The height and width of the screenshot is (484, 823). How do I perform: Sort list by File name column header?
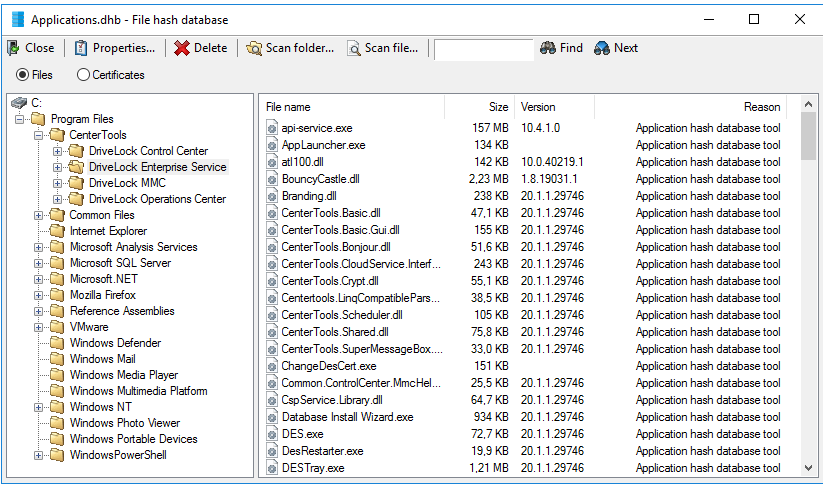click(x=350, y=107)
